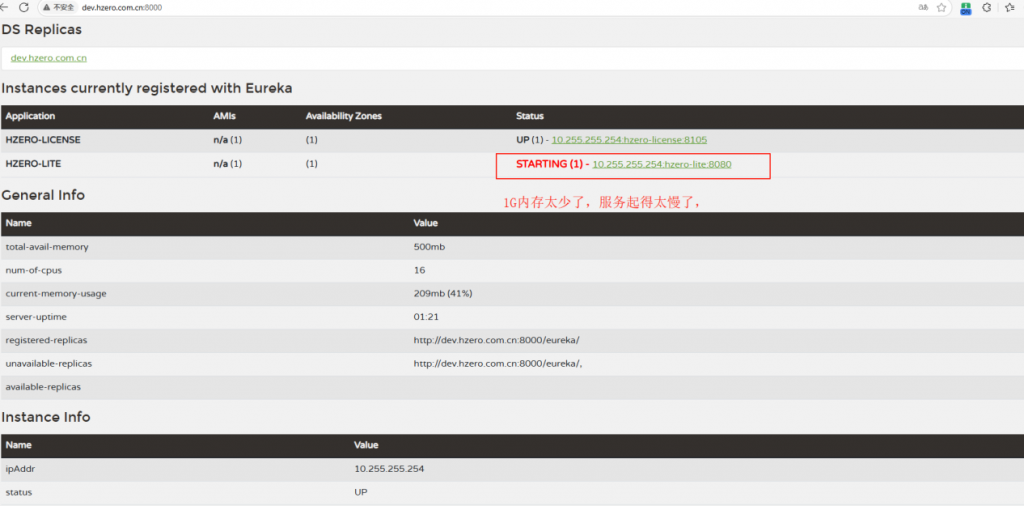The height and width of the screenshot is (506, 1024).
Task: Click the not-secure warning badge
Action: [x=59, y=7]
